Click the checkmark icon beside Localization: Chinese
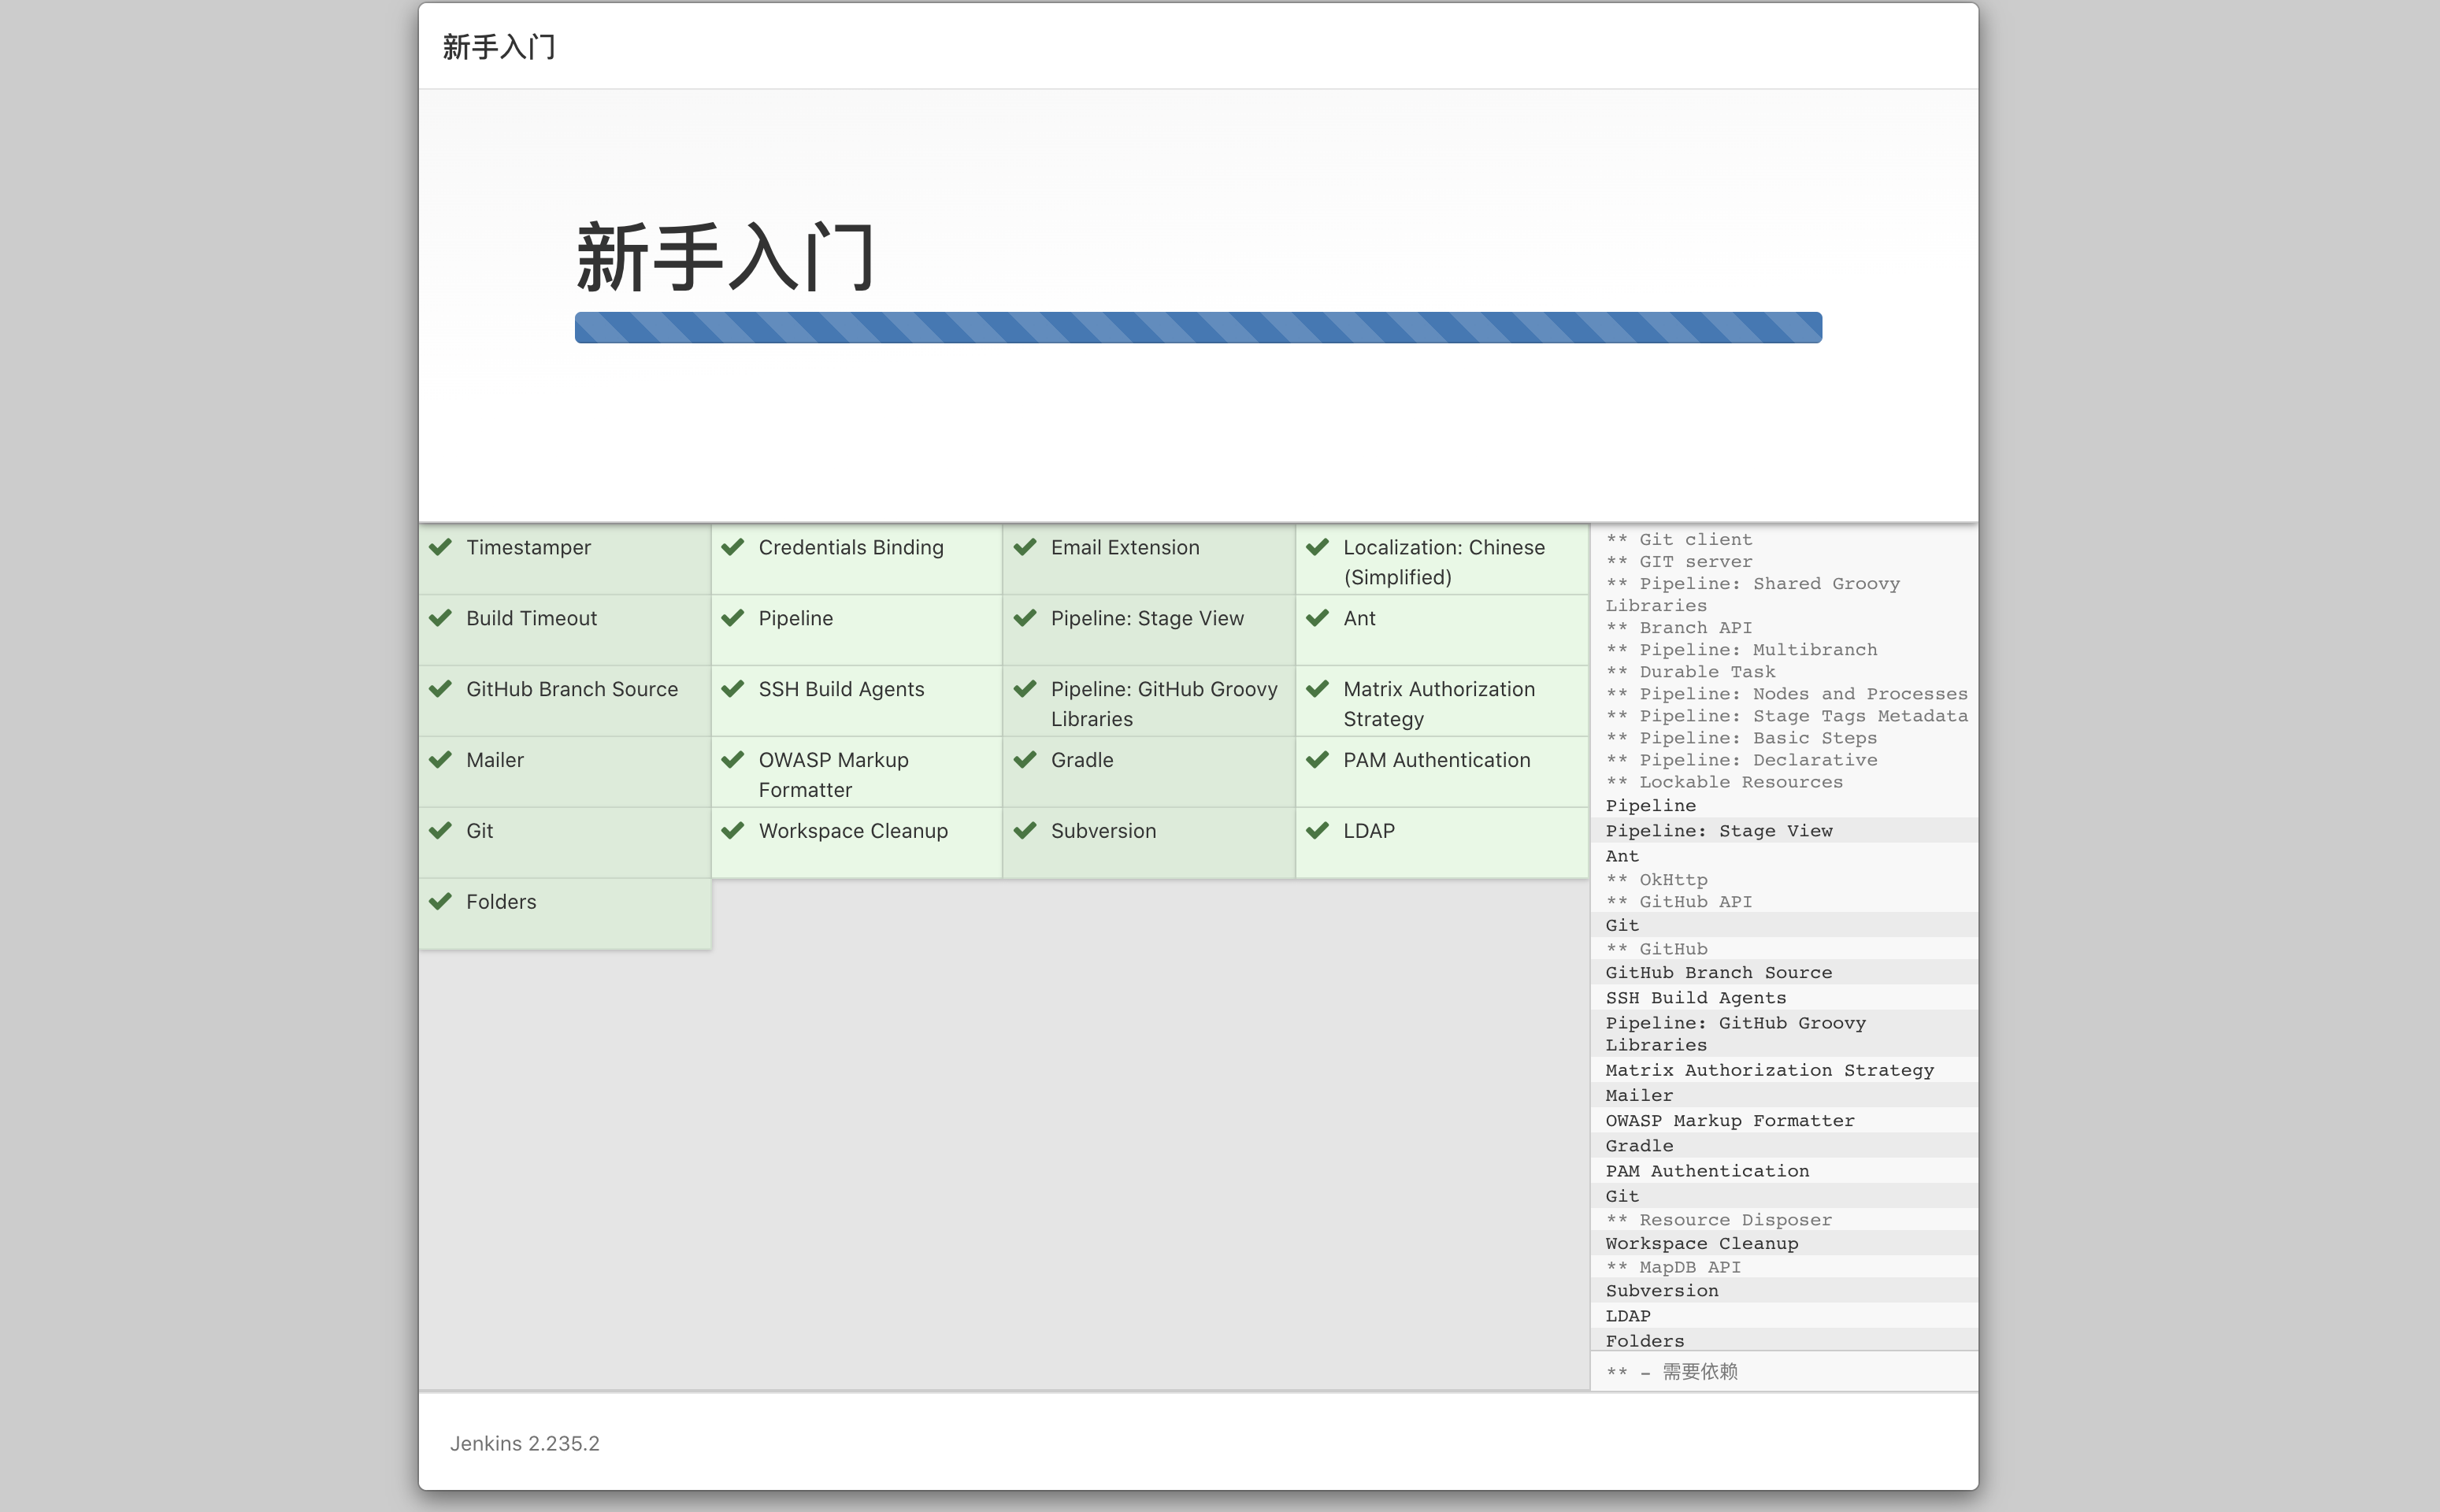This screenshot has width=2440, height=1512. click(x=1317, y=547)
